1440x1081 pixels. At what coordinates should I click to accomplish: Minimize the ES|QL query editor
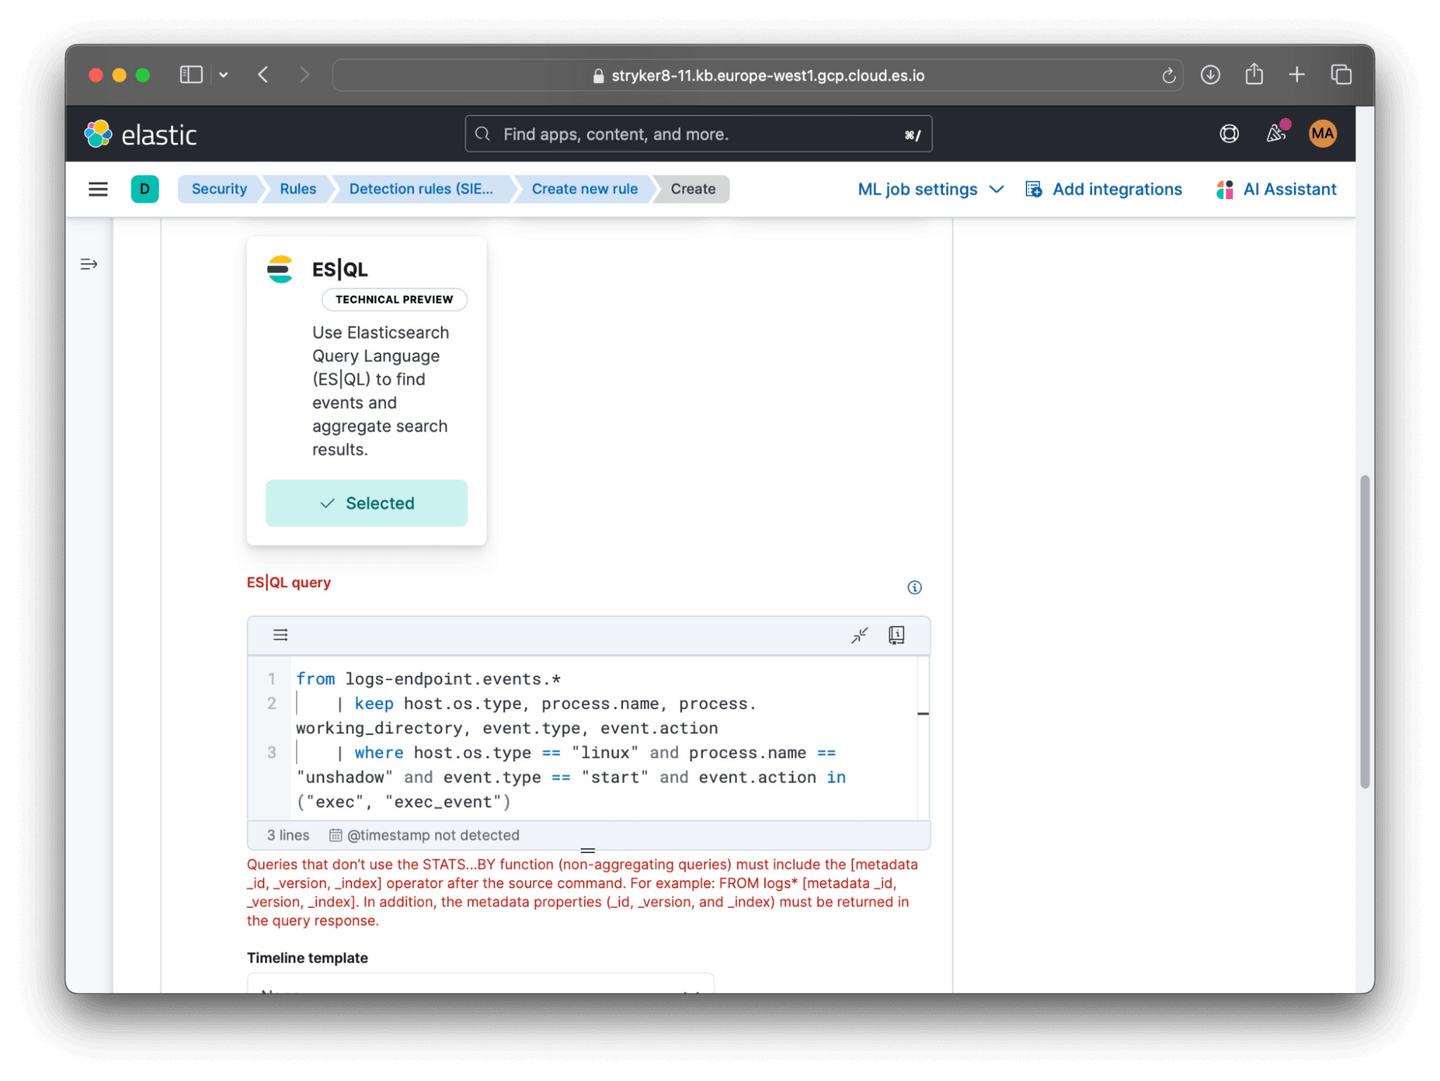[859, 635]
